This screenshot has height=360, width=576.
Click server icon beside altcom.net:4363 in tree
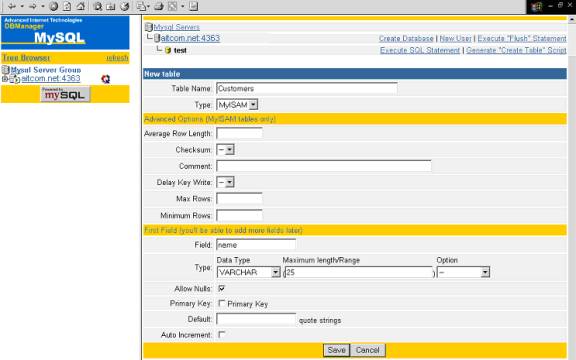pyautogui.click(x=14, y=79)
